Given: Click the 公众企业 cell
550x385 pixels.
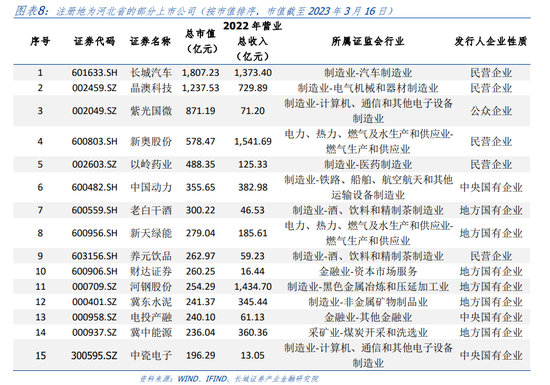Looking at the screenshot, I should coord(491,111).
